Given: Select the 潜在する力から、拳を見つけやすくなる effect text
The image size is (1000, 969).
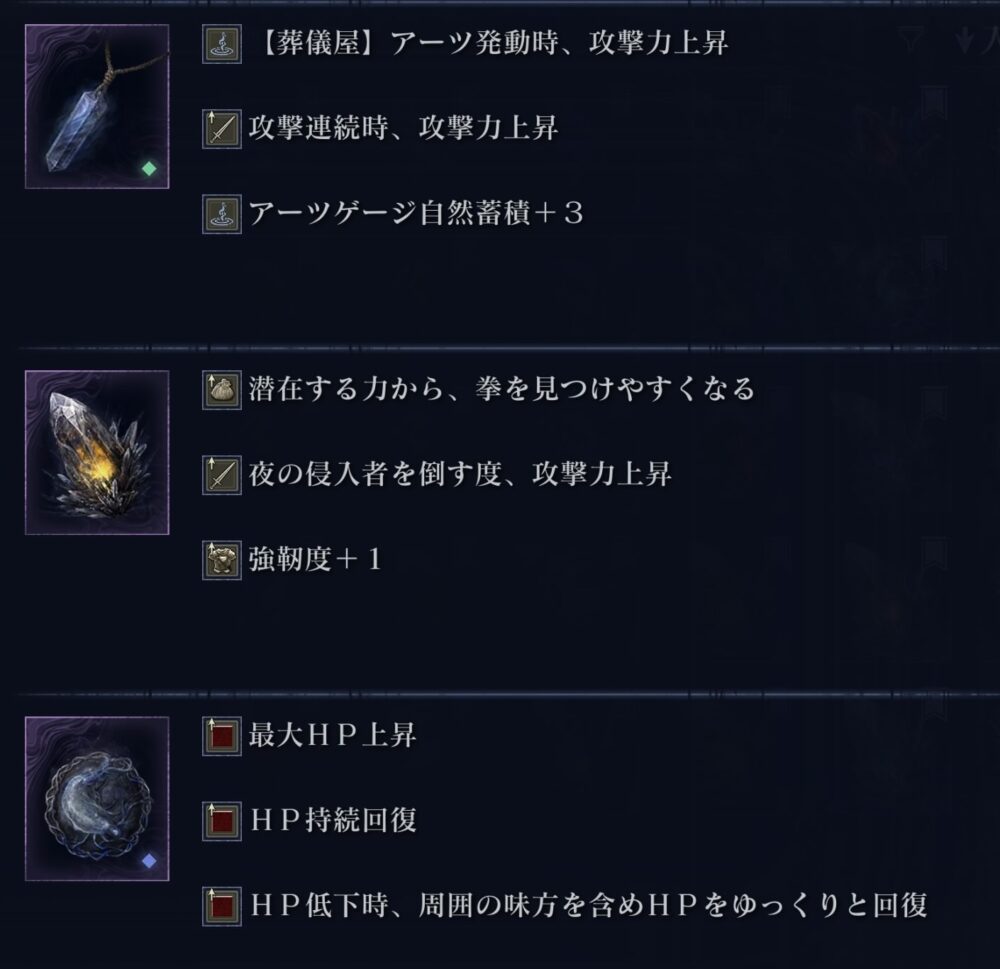Looking at the screenshot, I should (x=502, y=389).
